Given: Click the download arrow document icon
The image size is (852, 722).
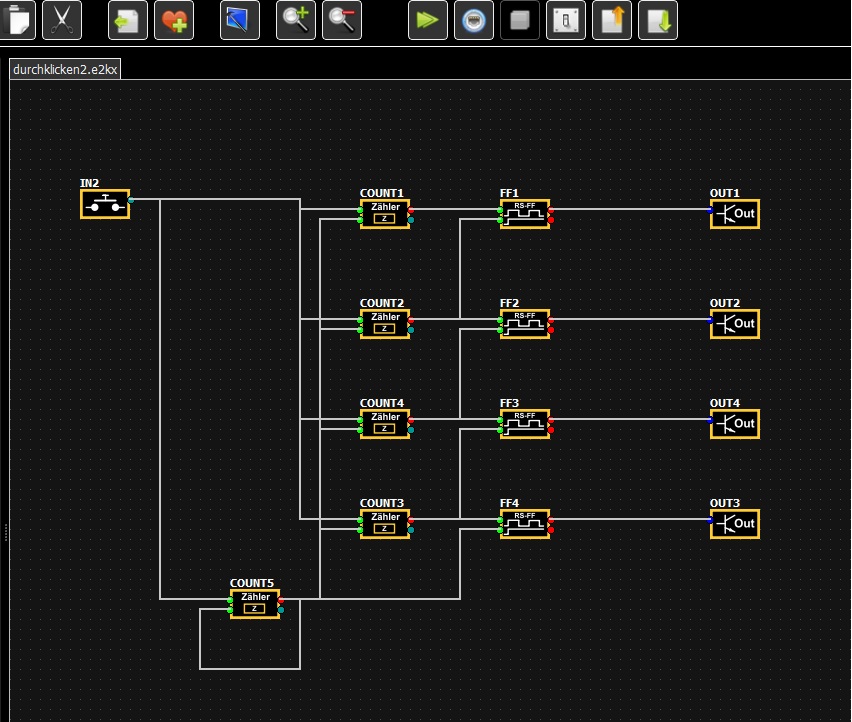Looking at the screenshot, I should [658, 19].
